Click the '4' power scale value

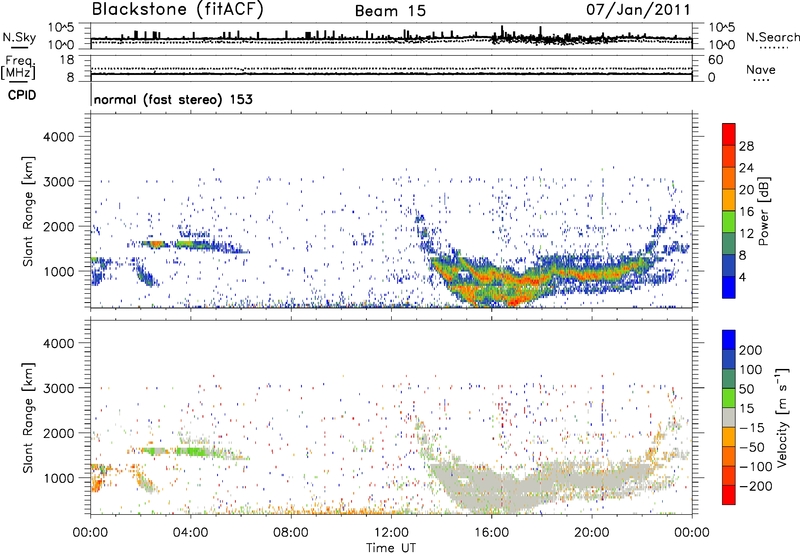[743, 277]
